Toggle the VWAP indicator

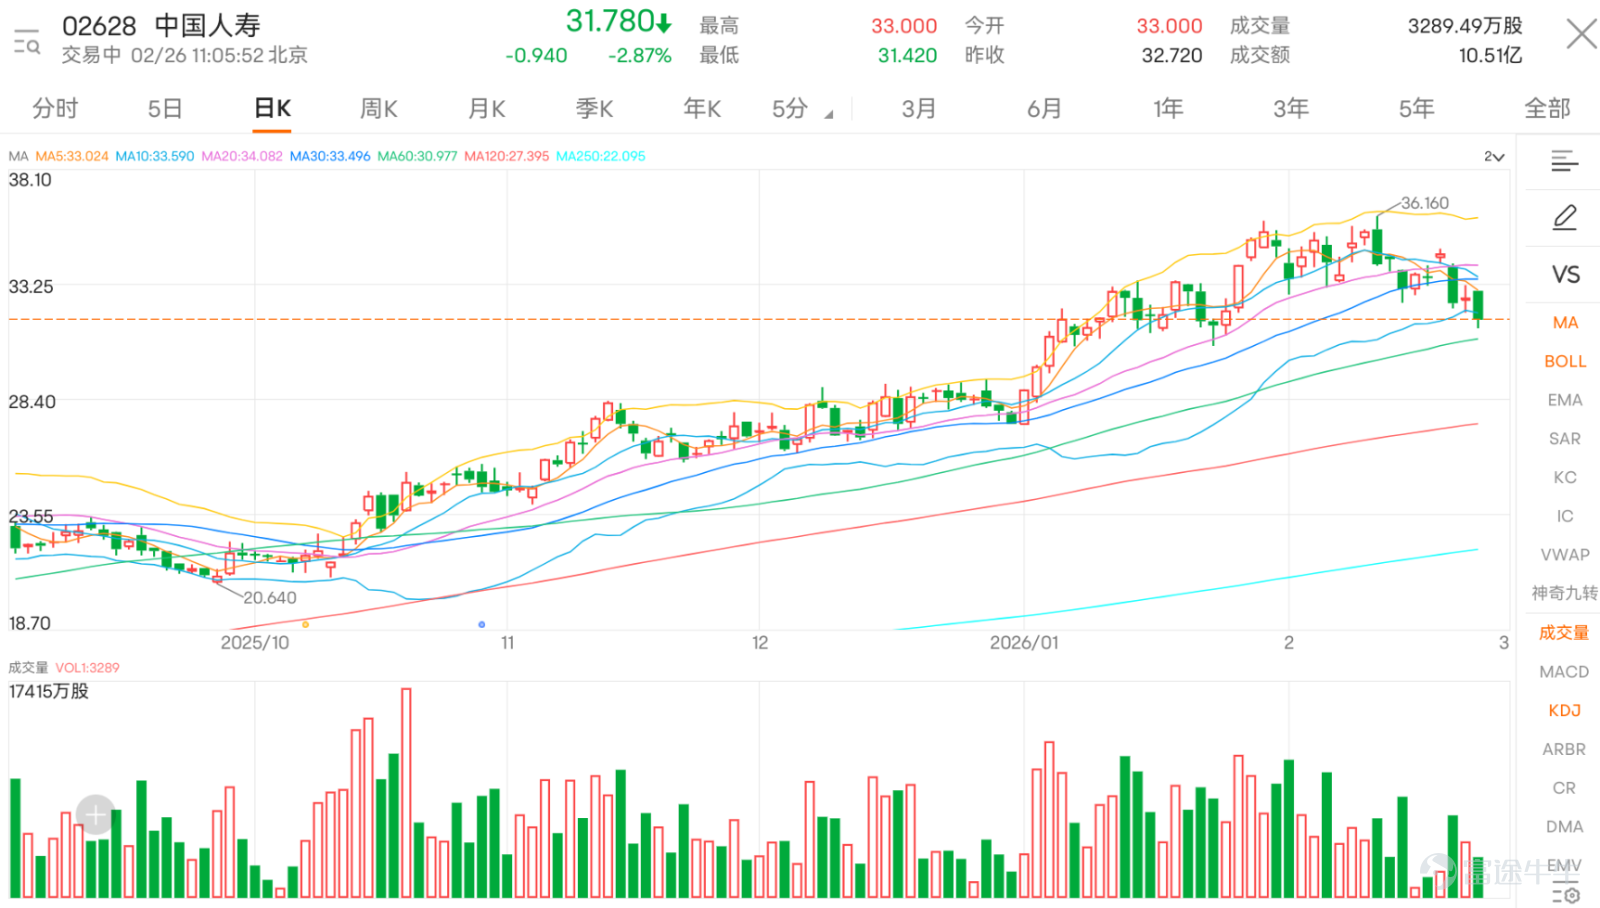[1565, 555]
